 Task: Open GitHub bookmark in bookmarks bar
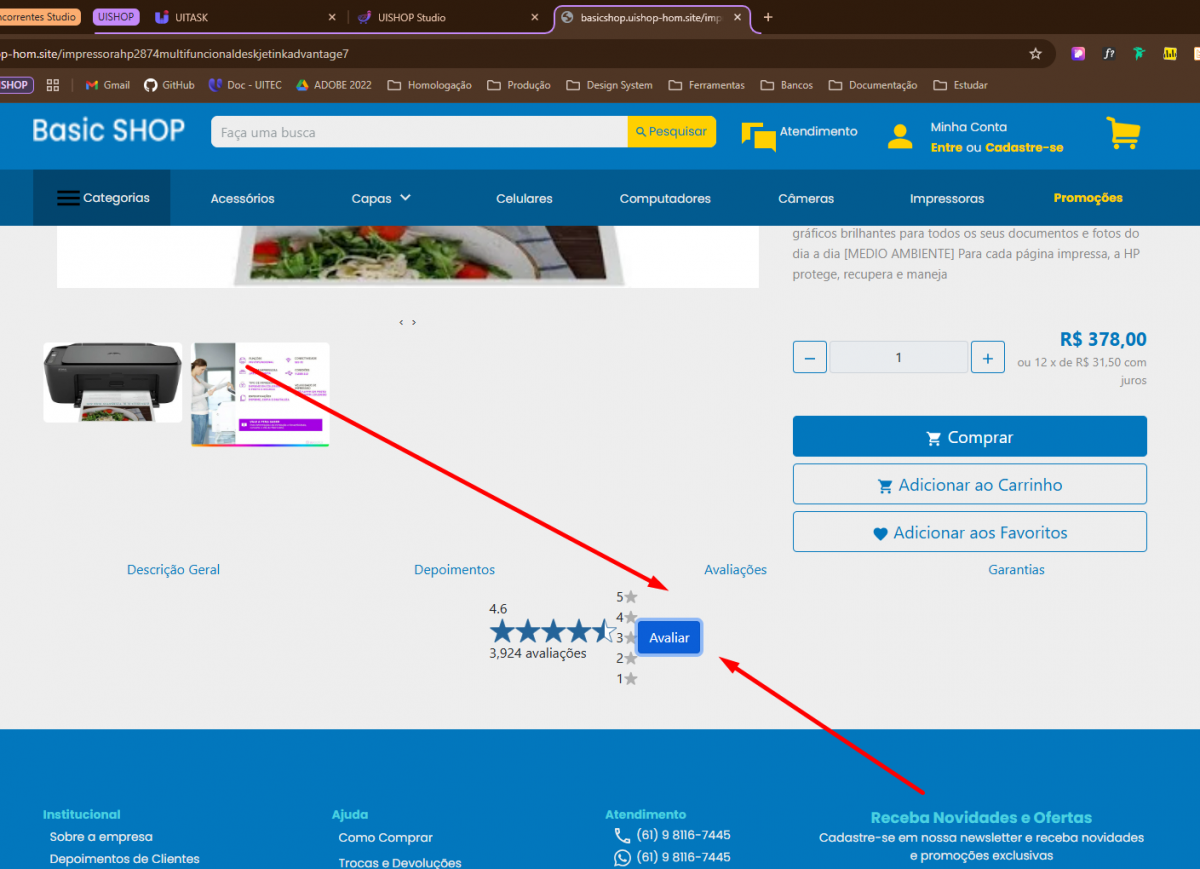169,85
